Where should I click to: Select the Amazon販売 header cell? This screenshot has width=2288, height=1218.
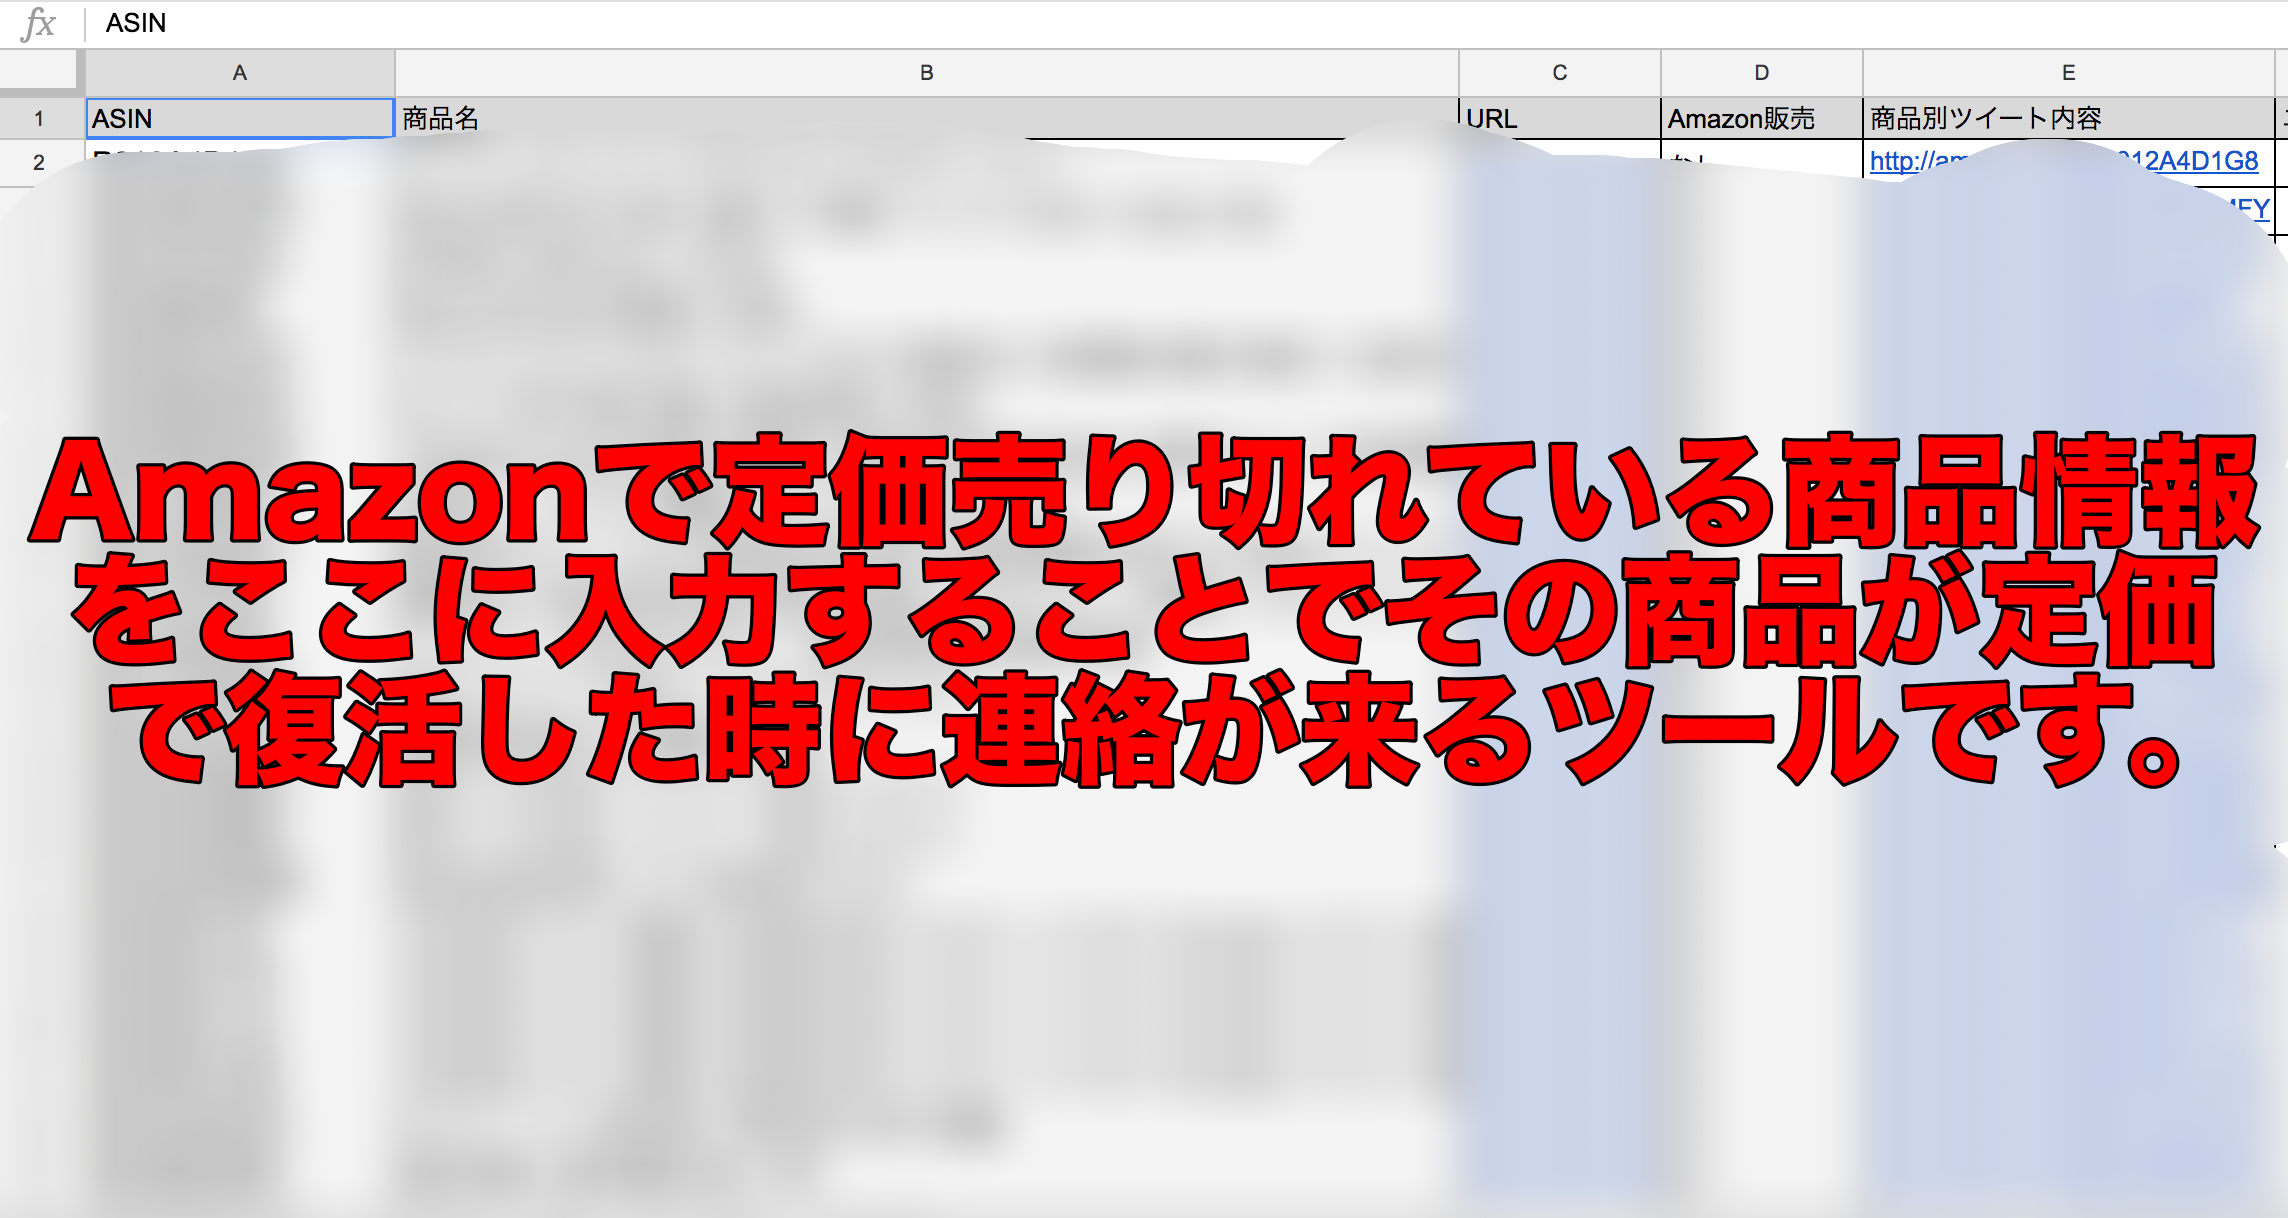(x=1762, y=118)
